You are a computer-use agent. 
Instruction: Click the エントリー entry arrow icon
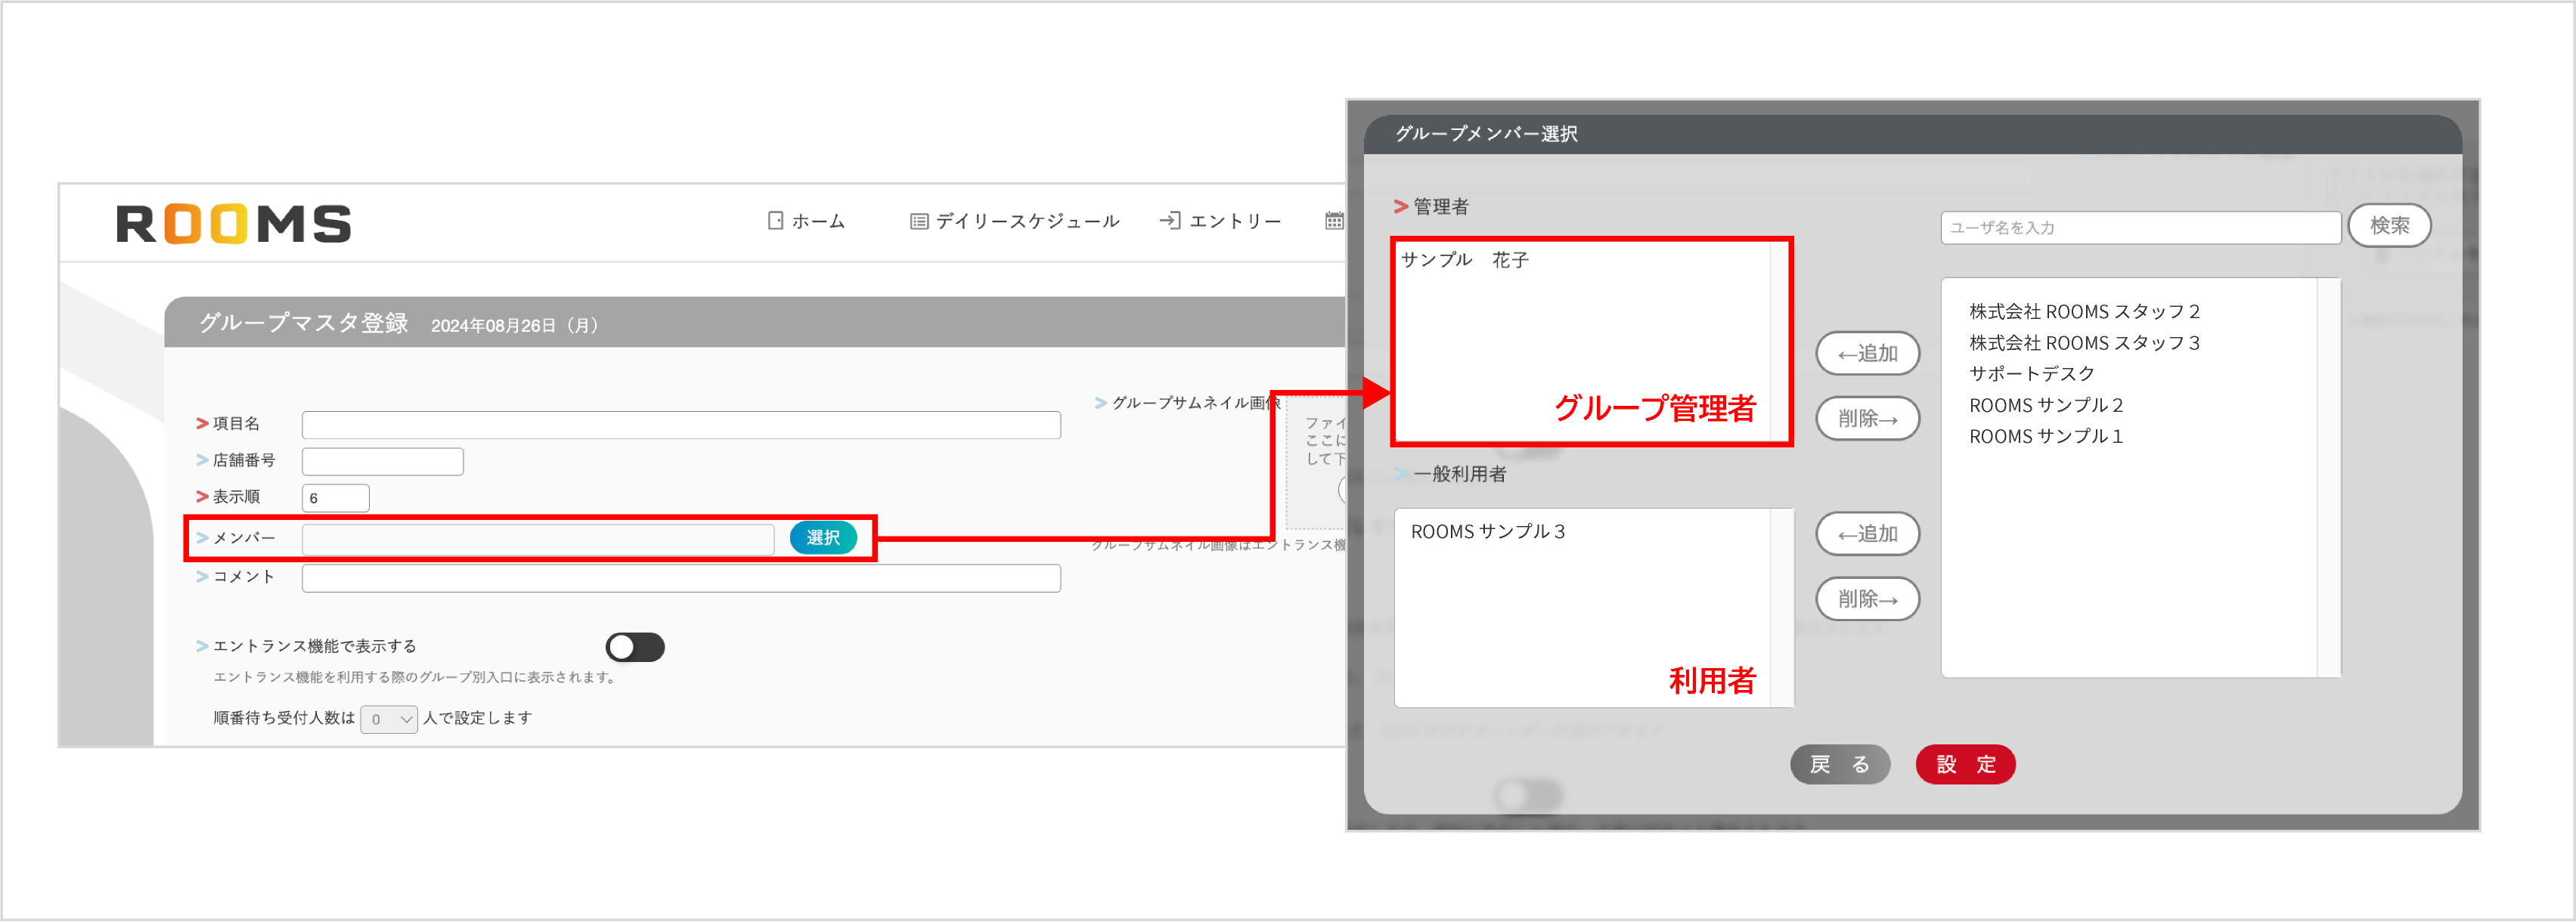pyautogui.click(x=1168, y=220)
